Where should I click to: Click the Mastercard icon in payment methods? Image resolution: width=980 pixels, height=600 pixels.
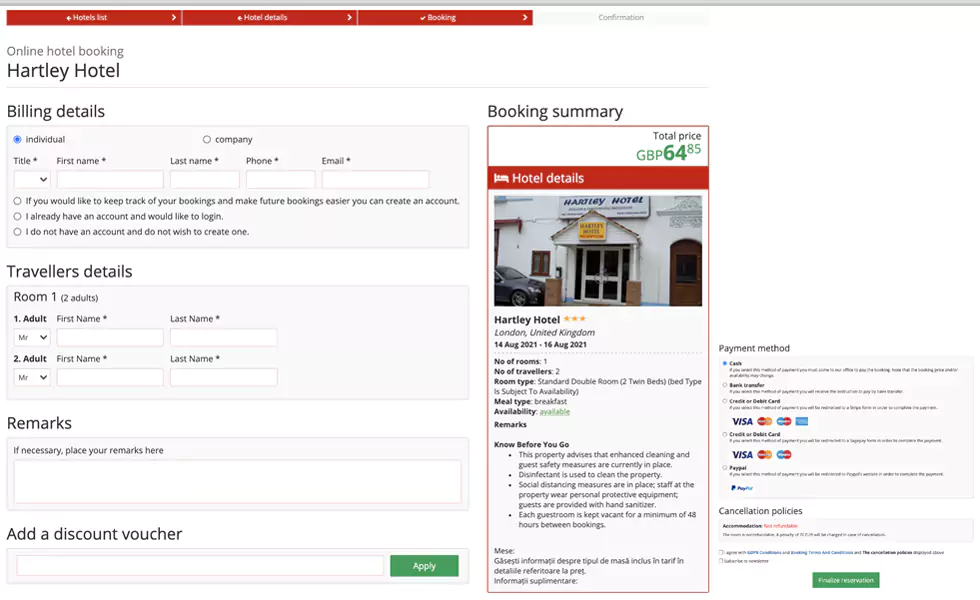[x=763, y=421]
